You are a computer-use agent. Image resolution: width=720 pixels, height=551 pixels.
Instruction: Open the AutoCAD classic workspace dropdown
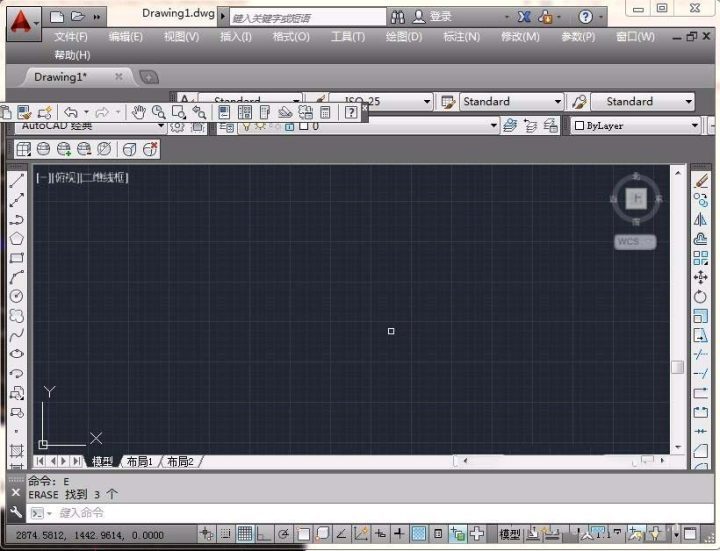[91, 125]
